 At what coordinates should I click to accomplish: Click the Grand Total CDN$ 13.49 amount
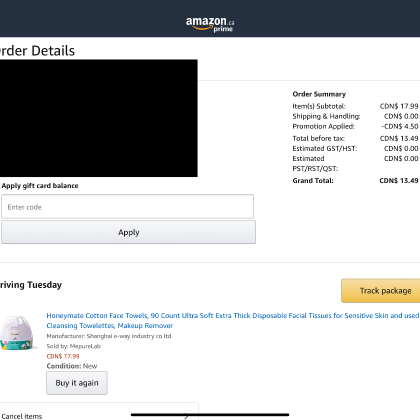tap(399, 181)
